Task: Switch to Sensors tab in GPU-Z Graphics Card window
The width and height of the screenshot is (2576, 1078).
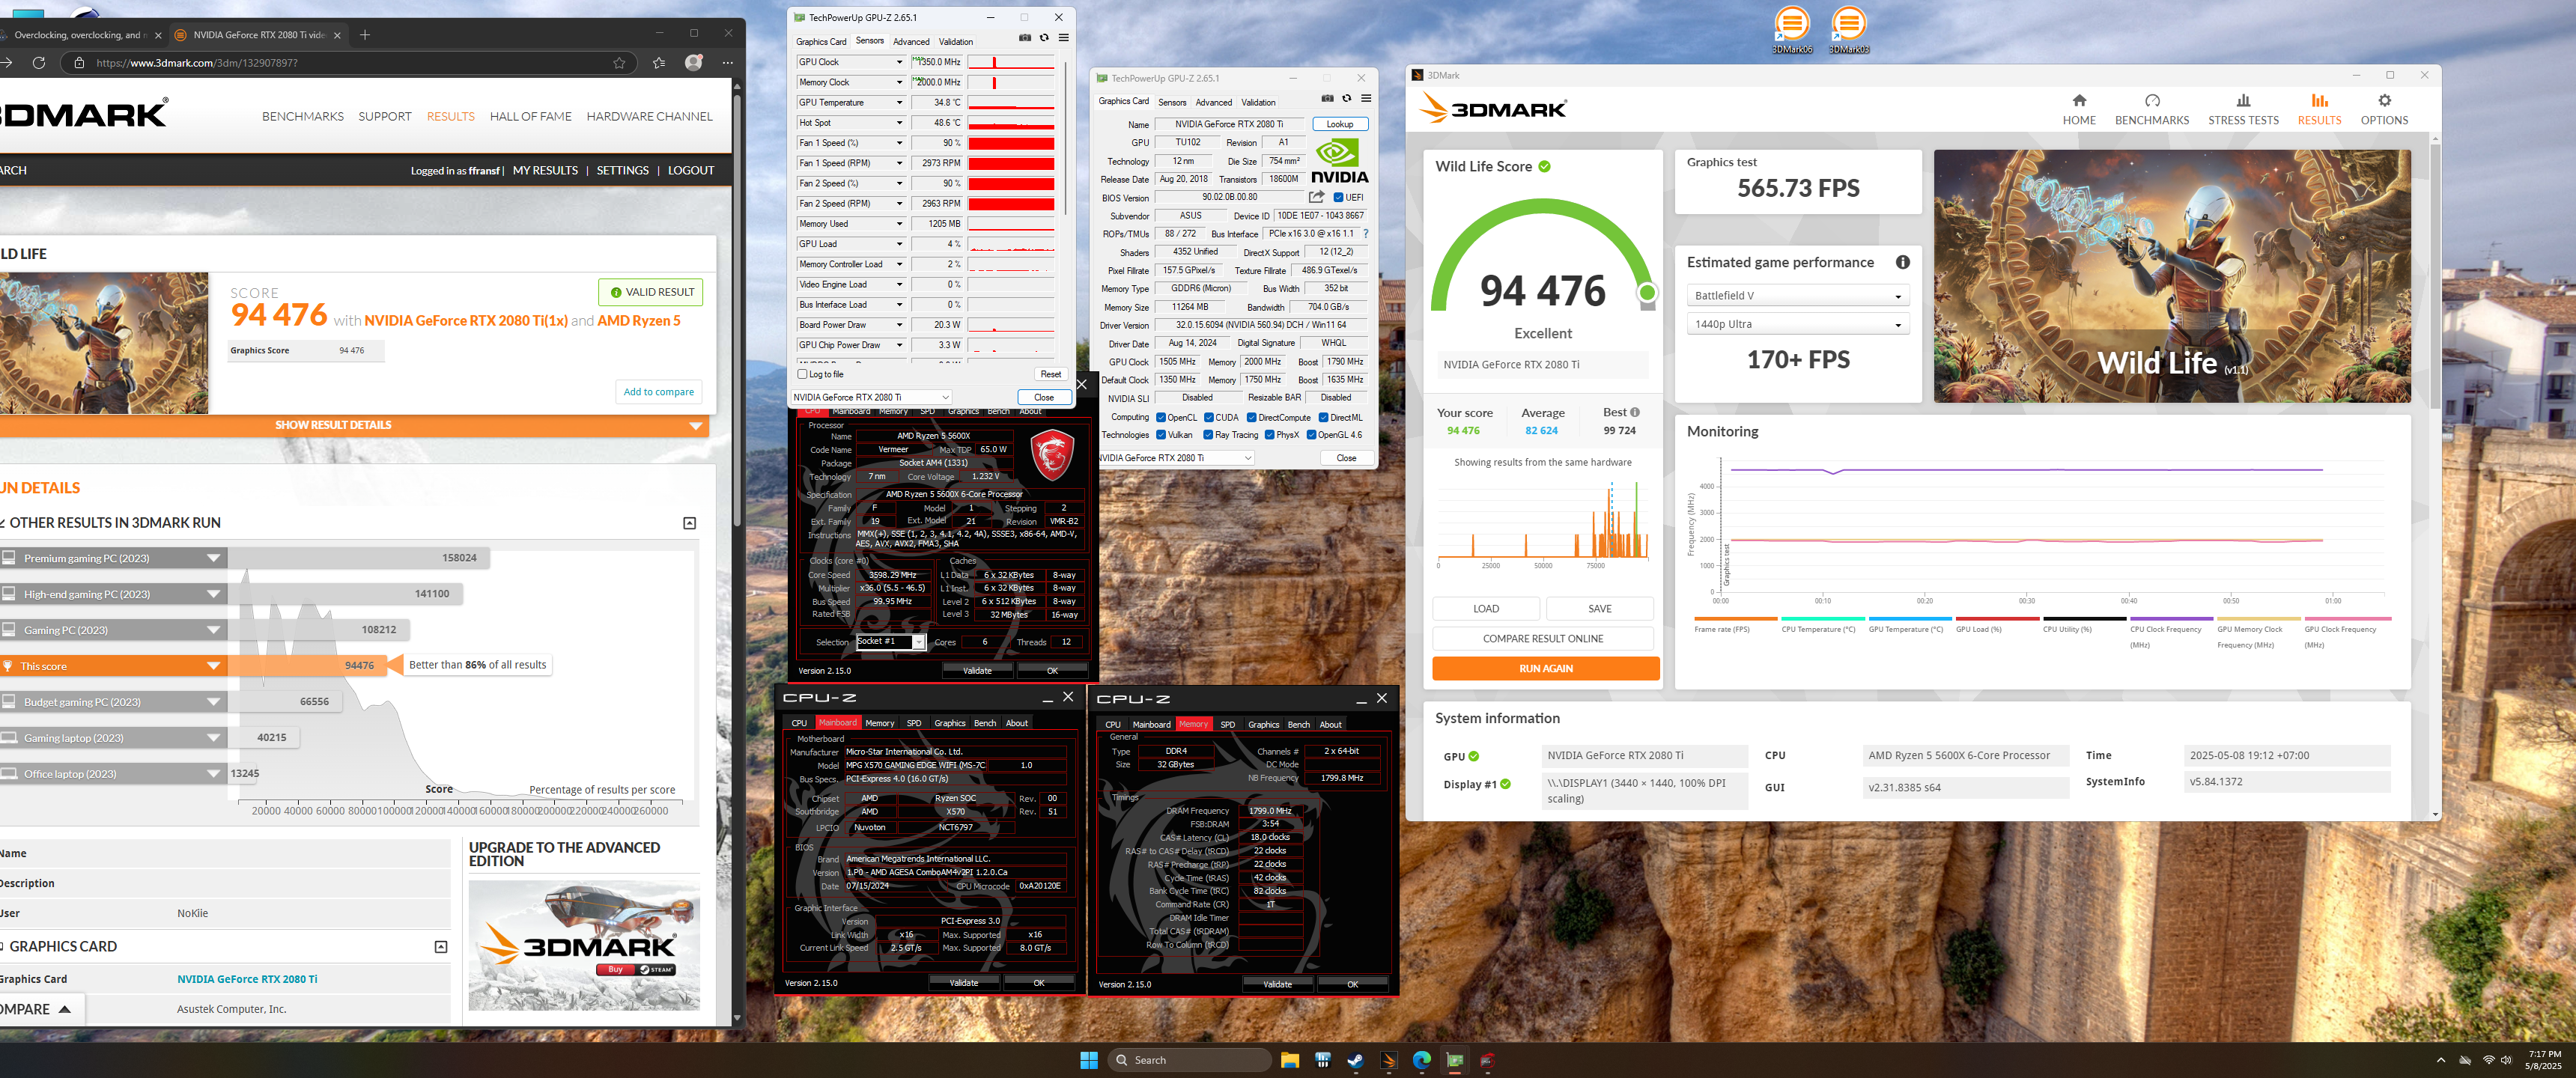Action: pos(1172,102)
